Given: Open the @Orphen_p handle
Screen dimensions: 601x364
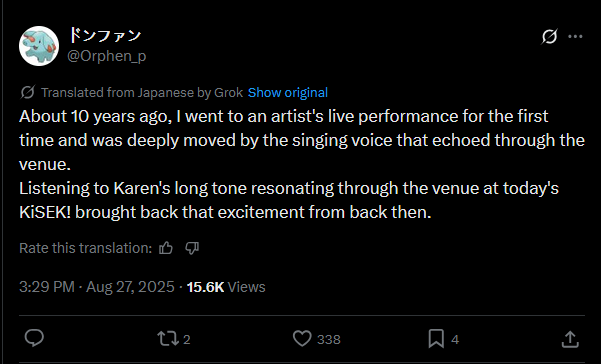Looking at the screenshot, I should [x=107, y=56].
